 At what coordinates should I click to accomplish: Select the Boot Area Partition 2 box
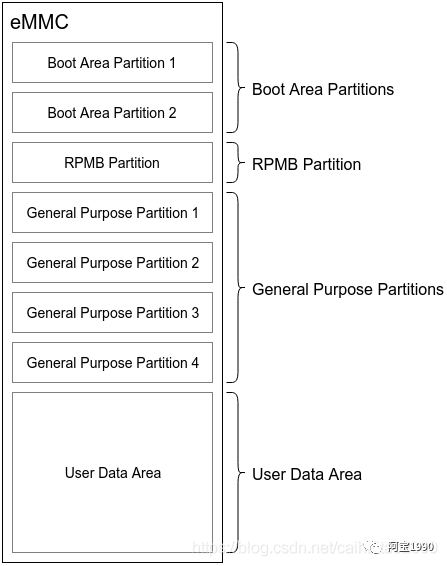[x=112, y=113]
